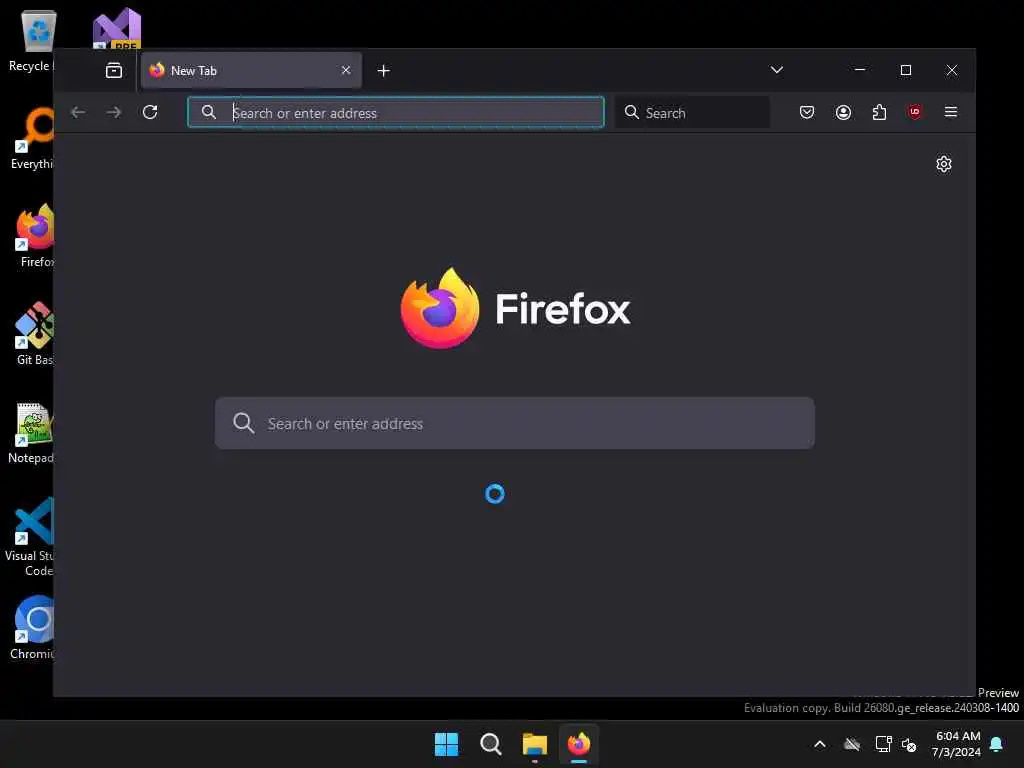Screen dimensions: 1024x768
Task: Open Save to Pocket button
Action: pyautogui.click(x=807, y=112)
